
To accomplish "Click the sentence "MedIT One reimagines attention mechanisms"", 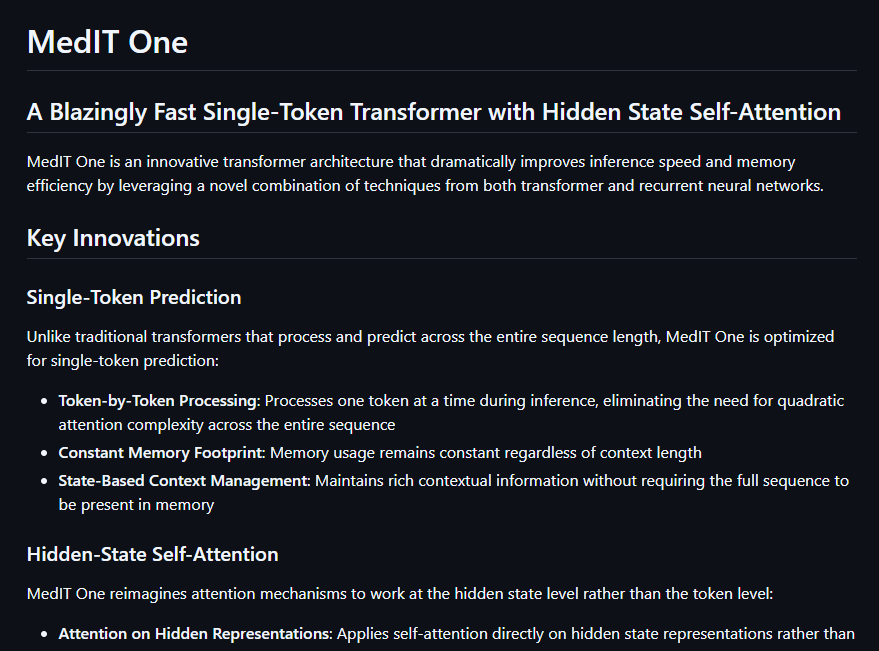I will (400, 594).
